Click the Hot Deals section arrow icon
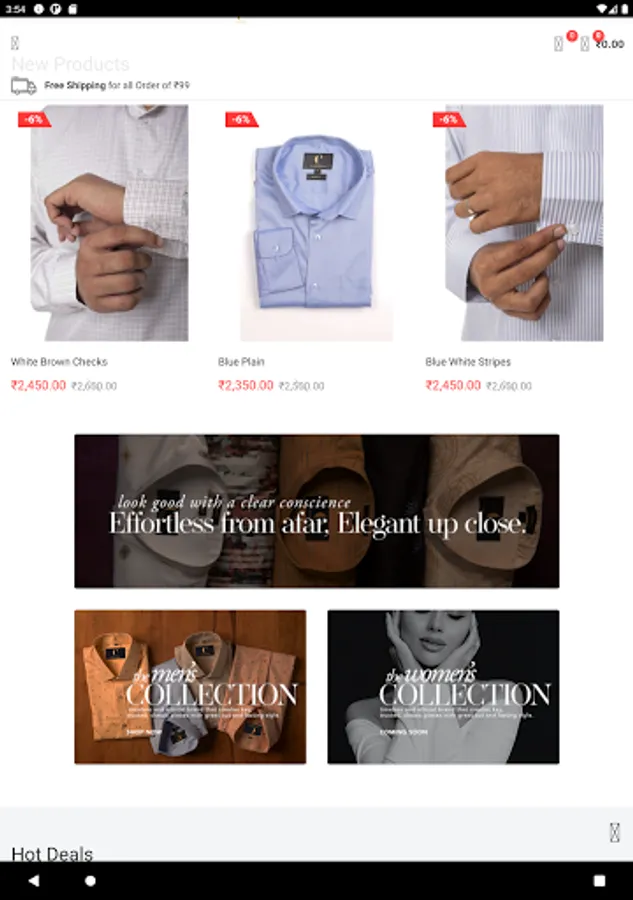The width and height of the screenshot is (633, 900). (x=615, y=832)
